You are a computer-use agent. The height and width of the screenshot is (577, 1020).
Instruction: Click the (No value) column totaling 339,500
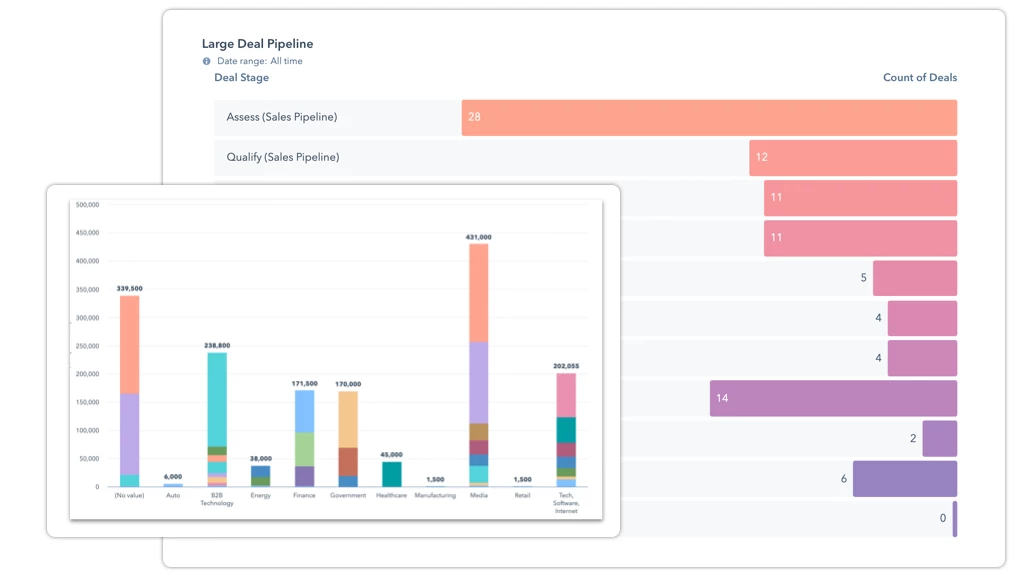[129, 391]
